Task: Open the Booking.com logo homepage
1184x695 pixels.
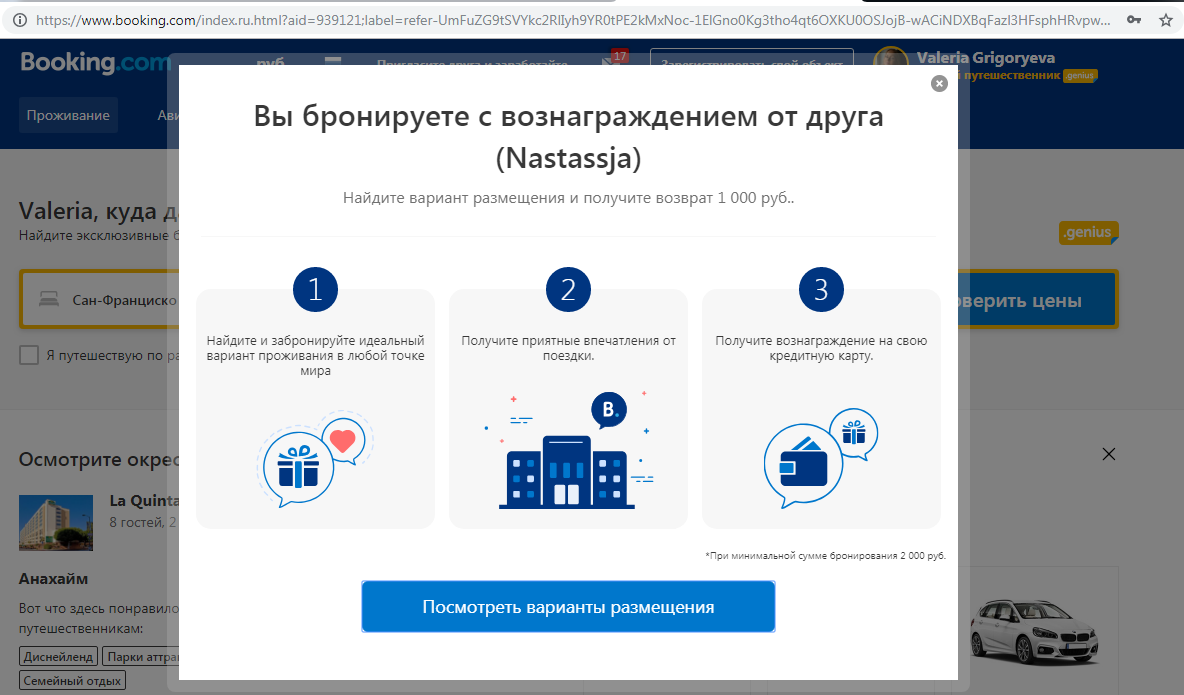Action: [96, 62]
